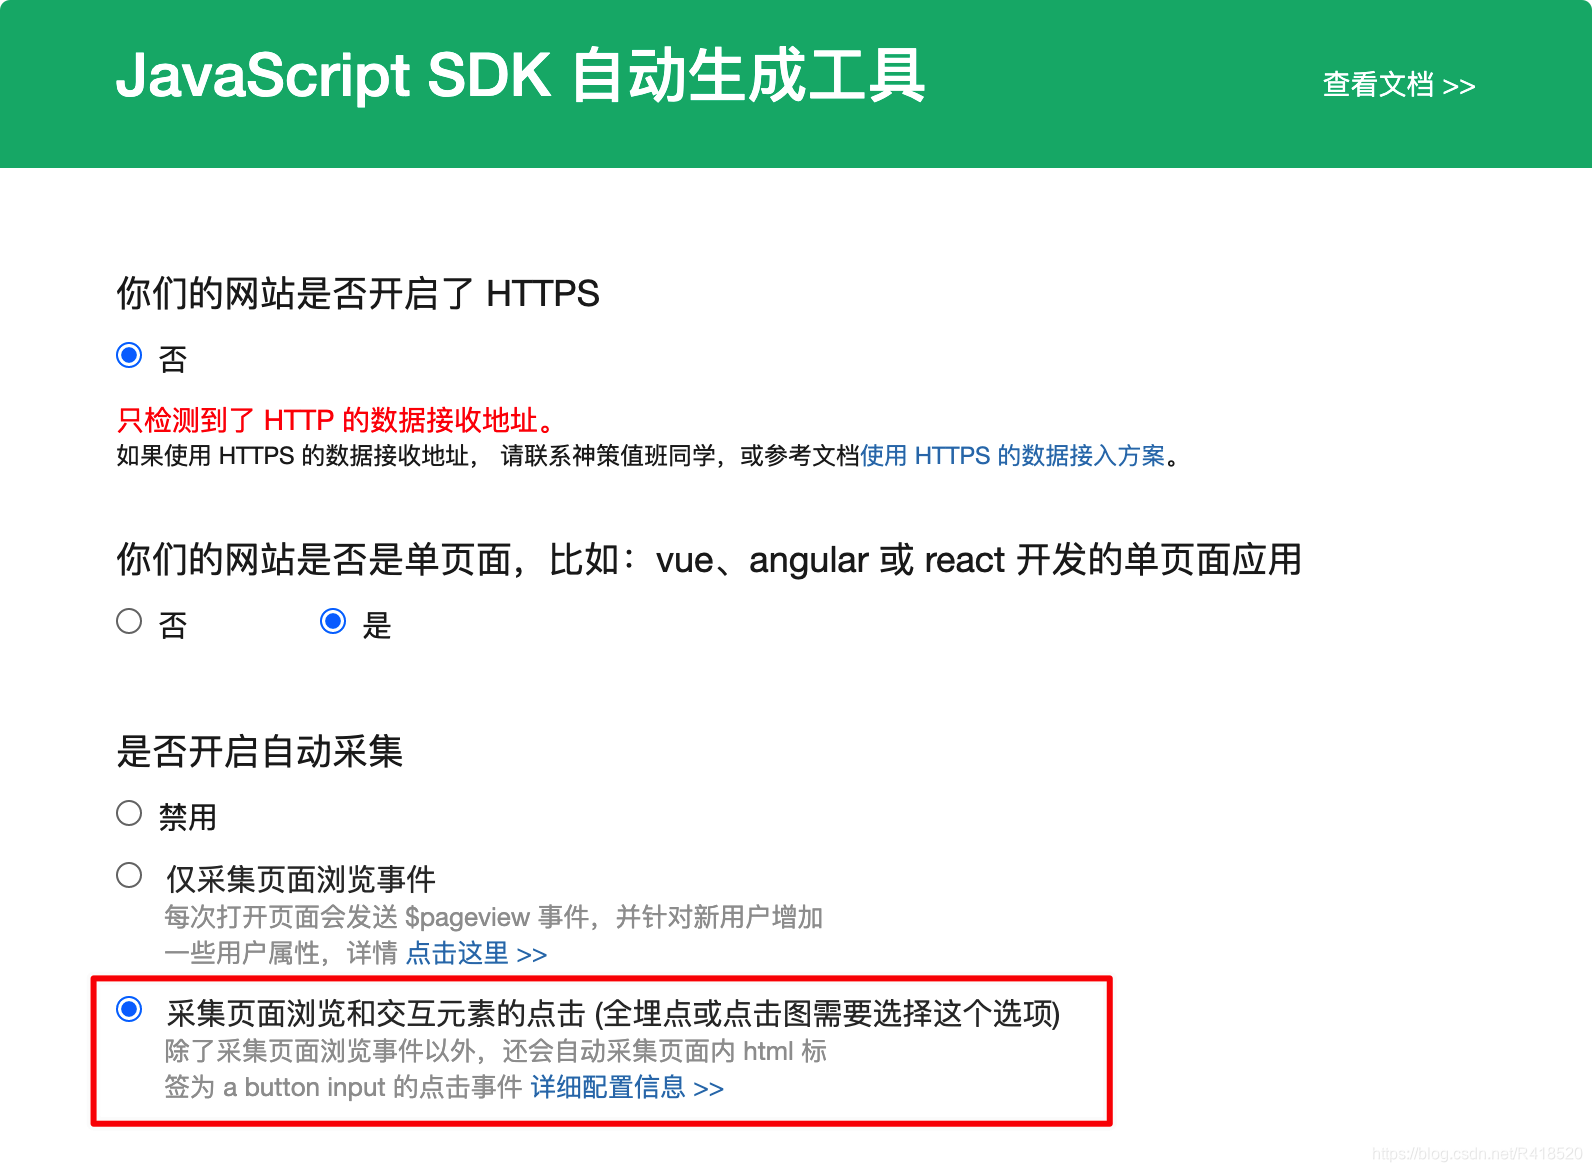Open 使用 HTTPS 的数据接入方案 link
The height and width of the screenshot is (1172, 1592).
pyautogui.click(x=1012, y=456)
